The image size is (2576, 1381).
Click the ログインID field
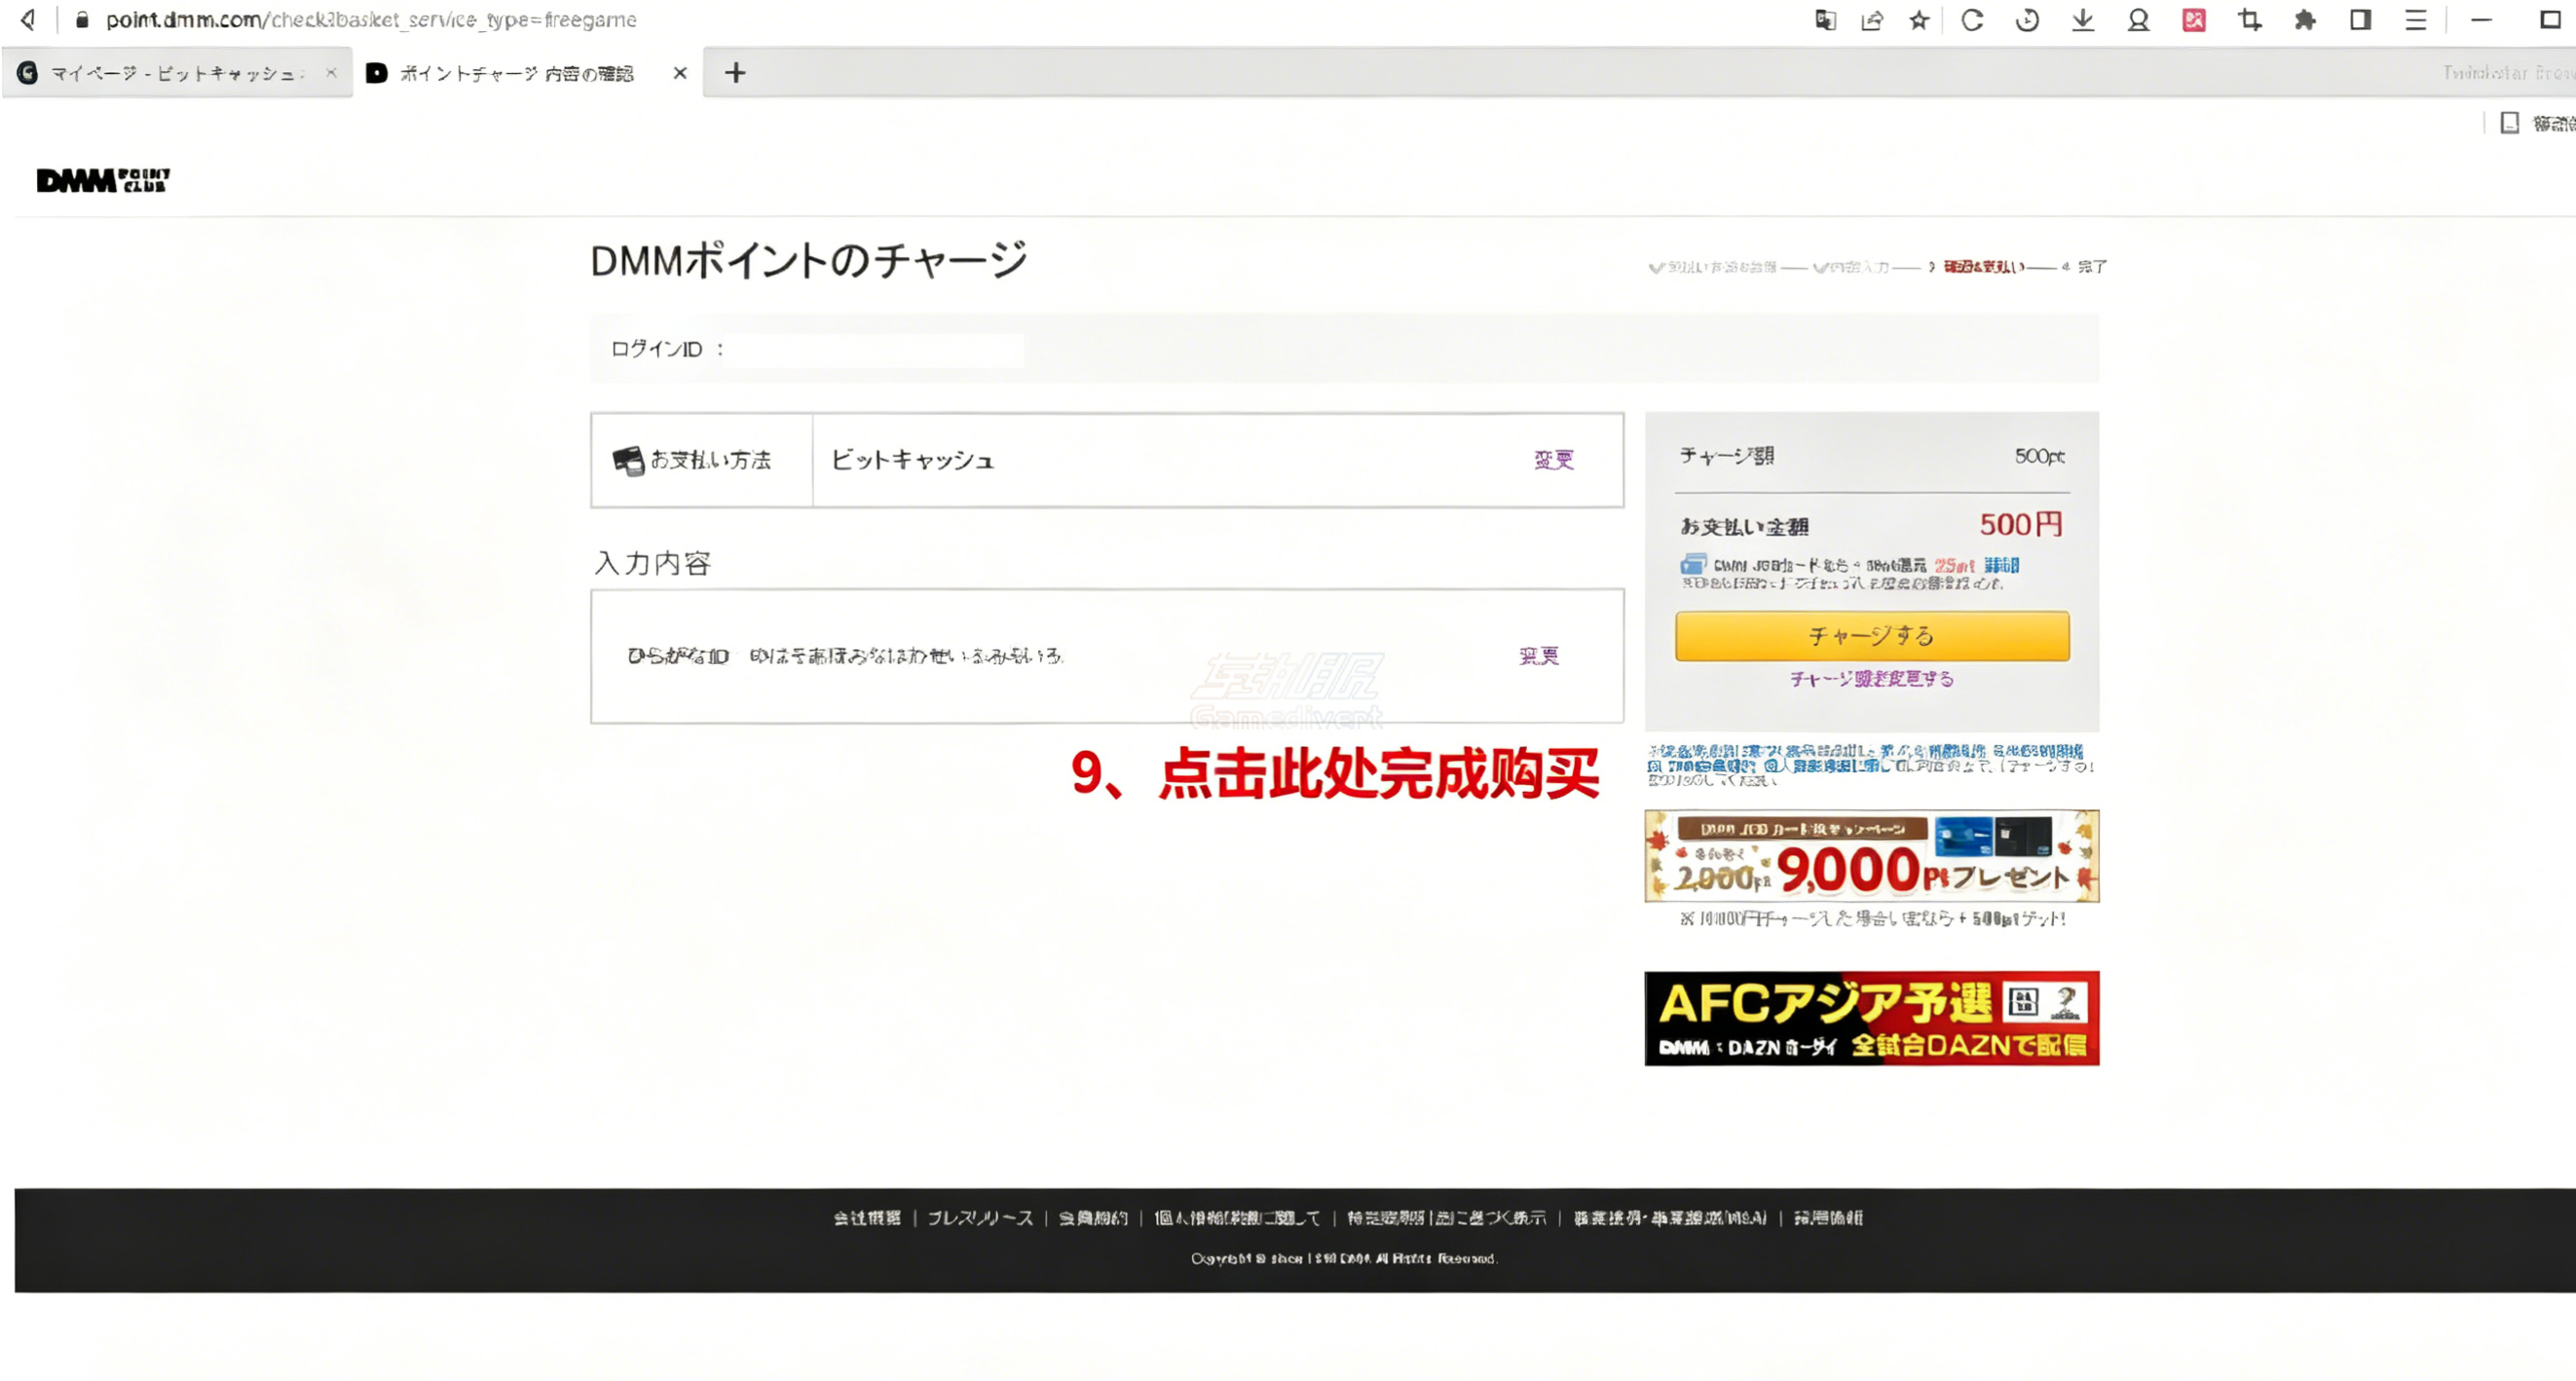875,350
